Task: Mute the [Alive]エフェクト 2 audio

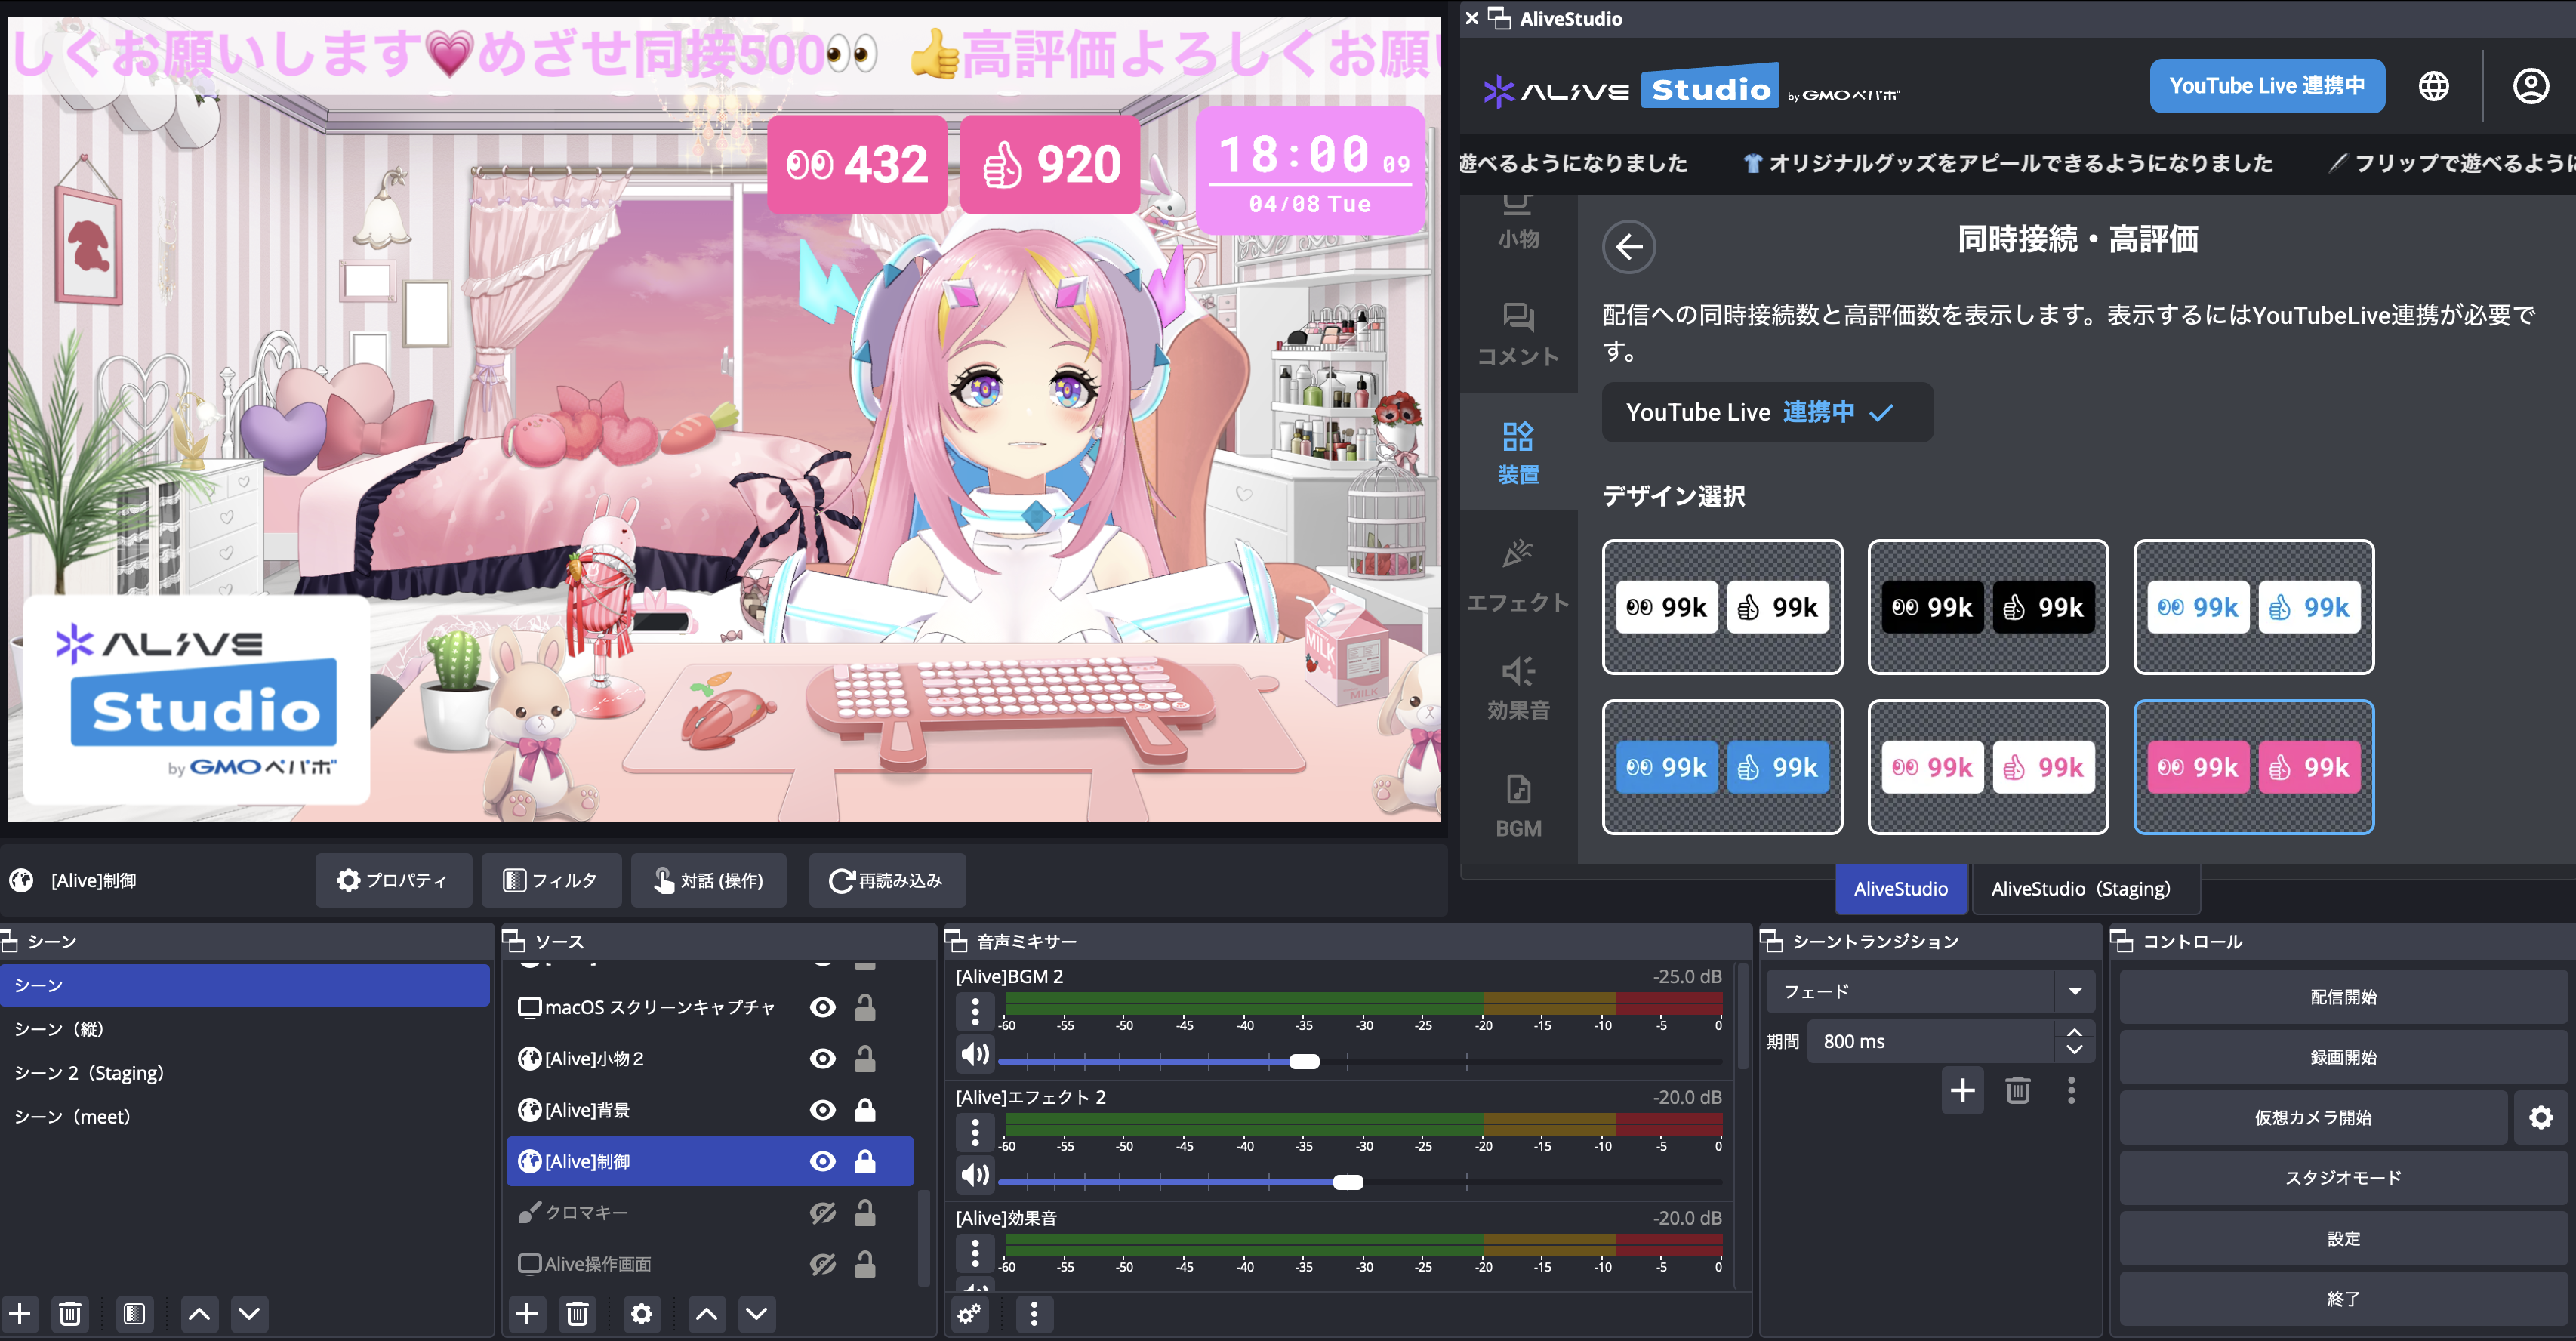Action: coord(974,1175)
